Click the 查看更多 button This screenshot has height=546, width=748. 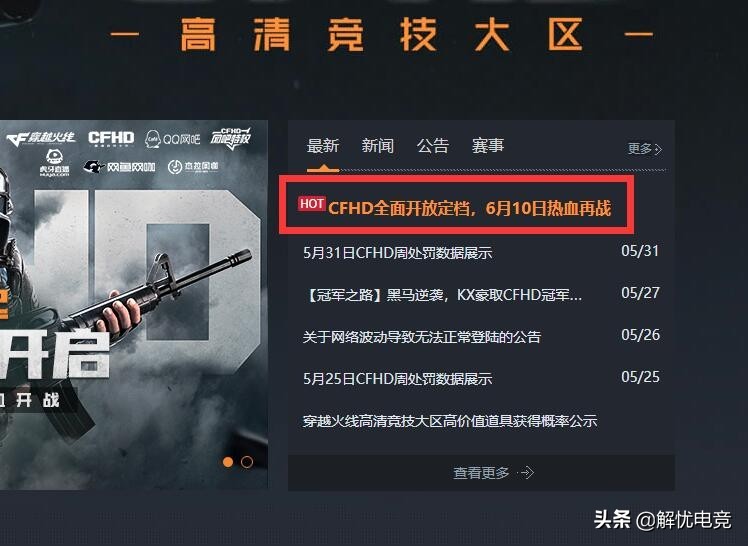[481, 473]
